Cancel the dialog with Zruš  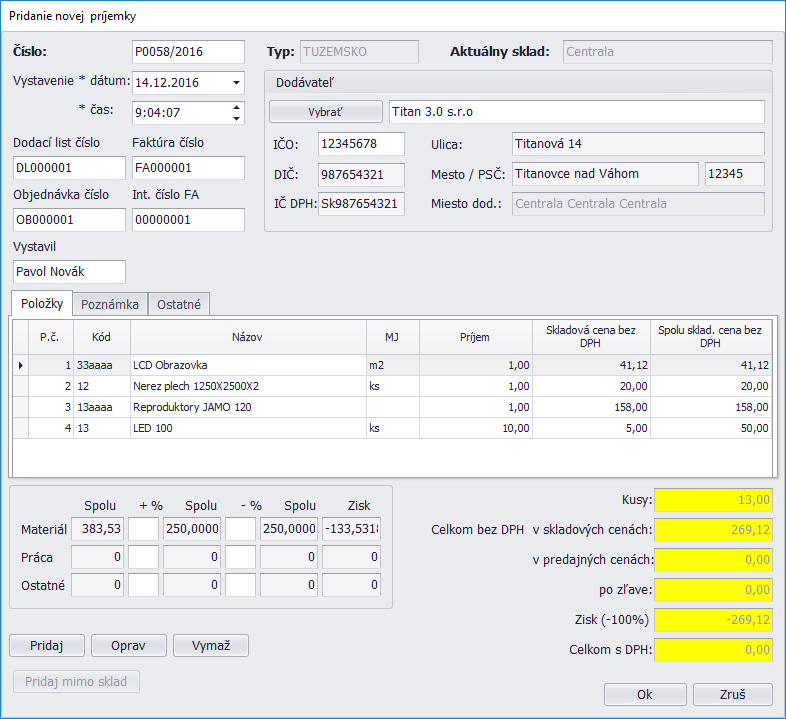tap(731, 694)
